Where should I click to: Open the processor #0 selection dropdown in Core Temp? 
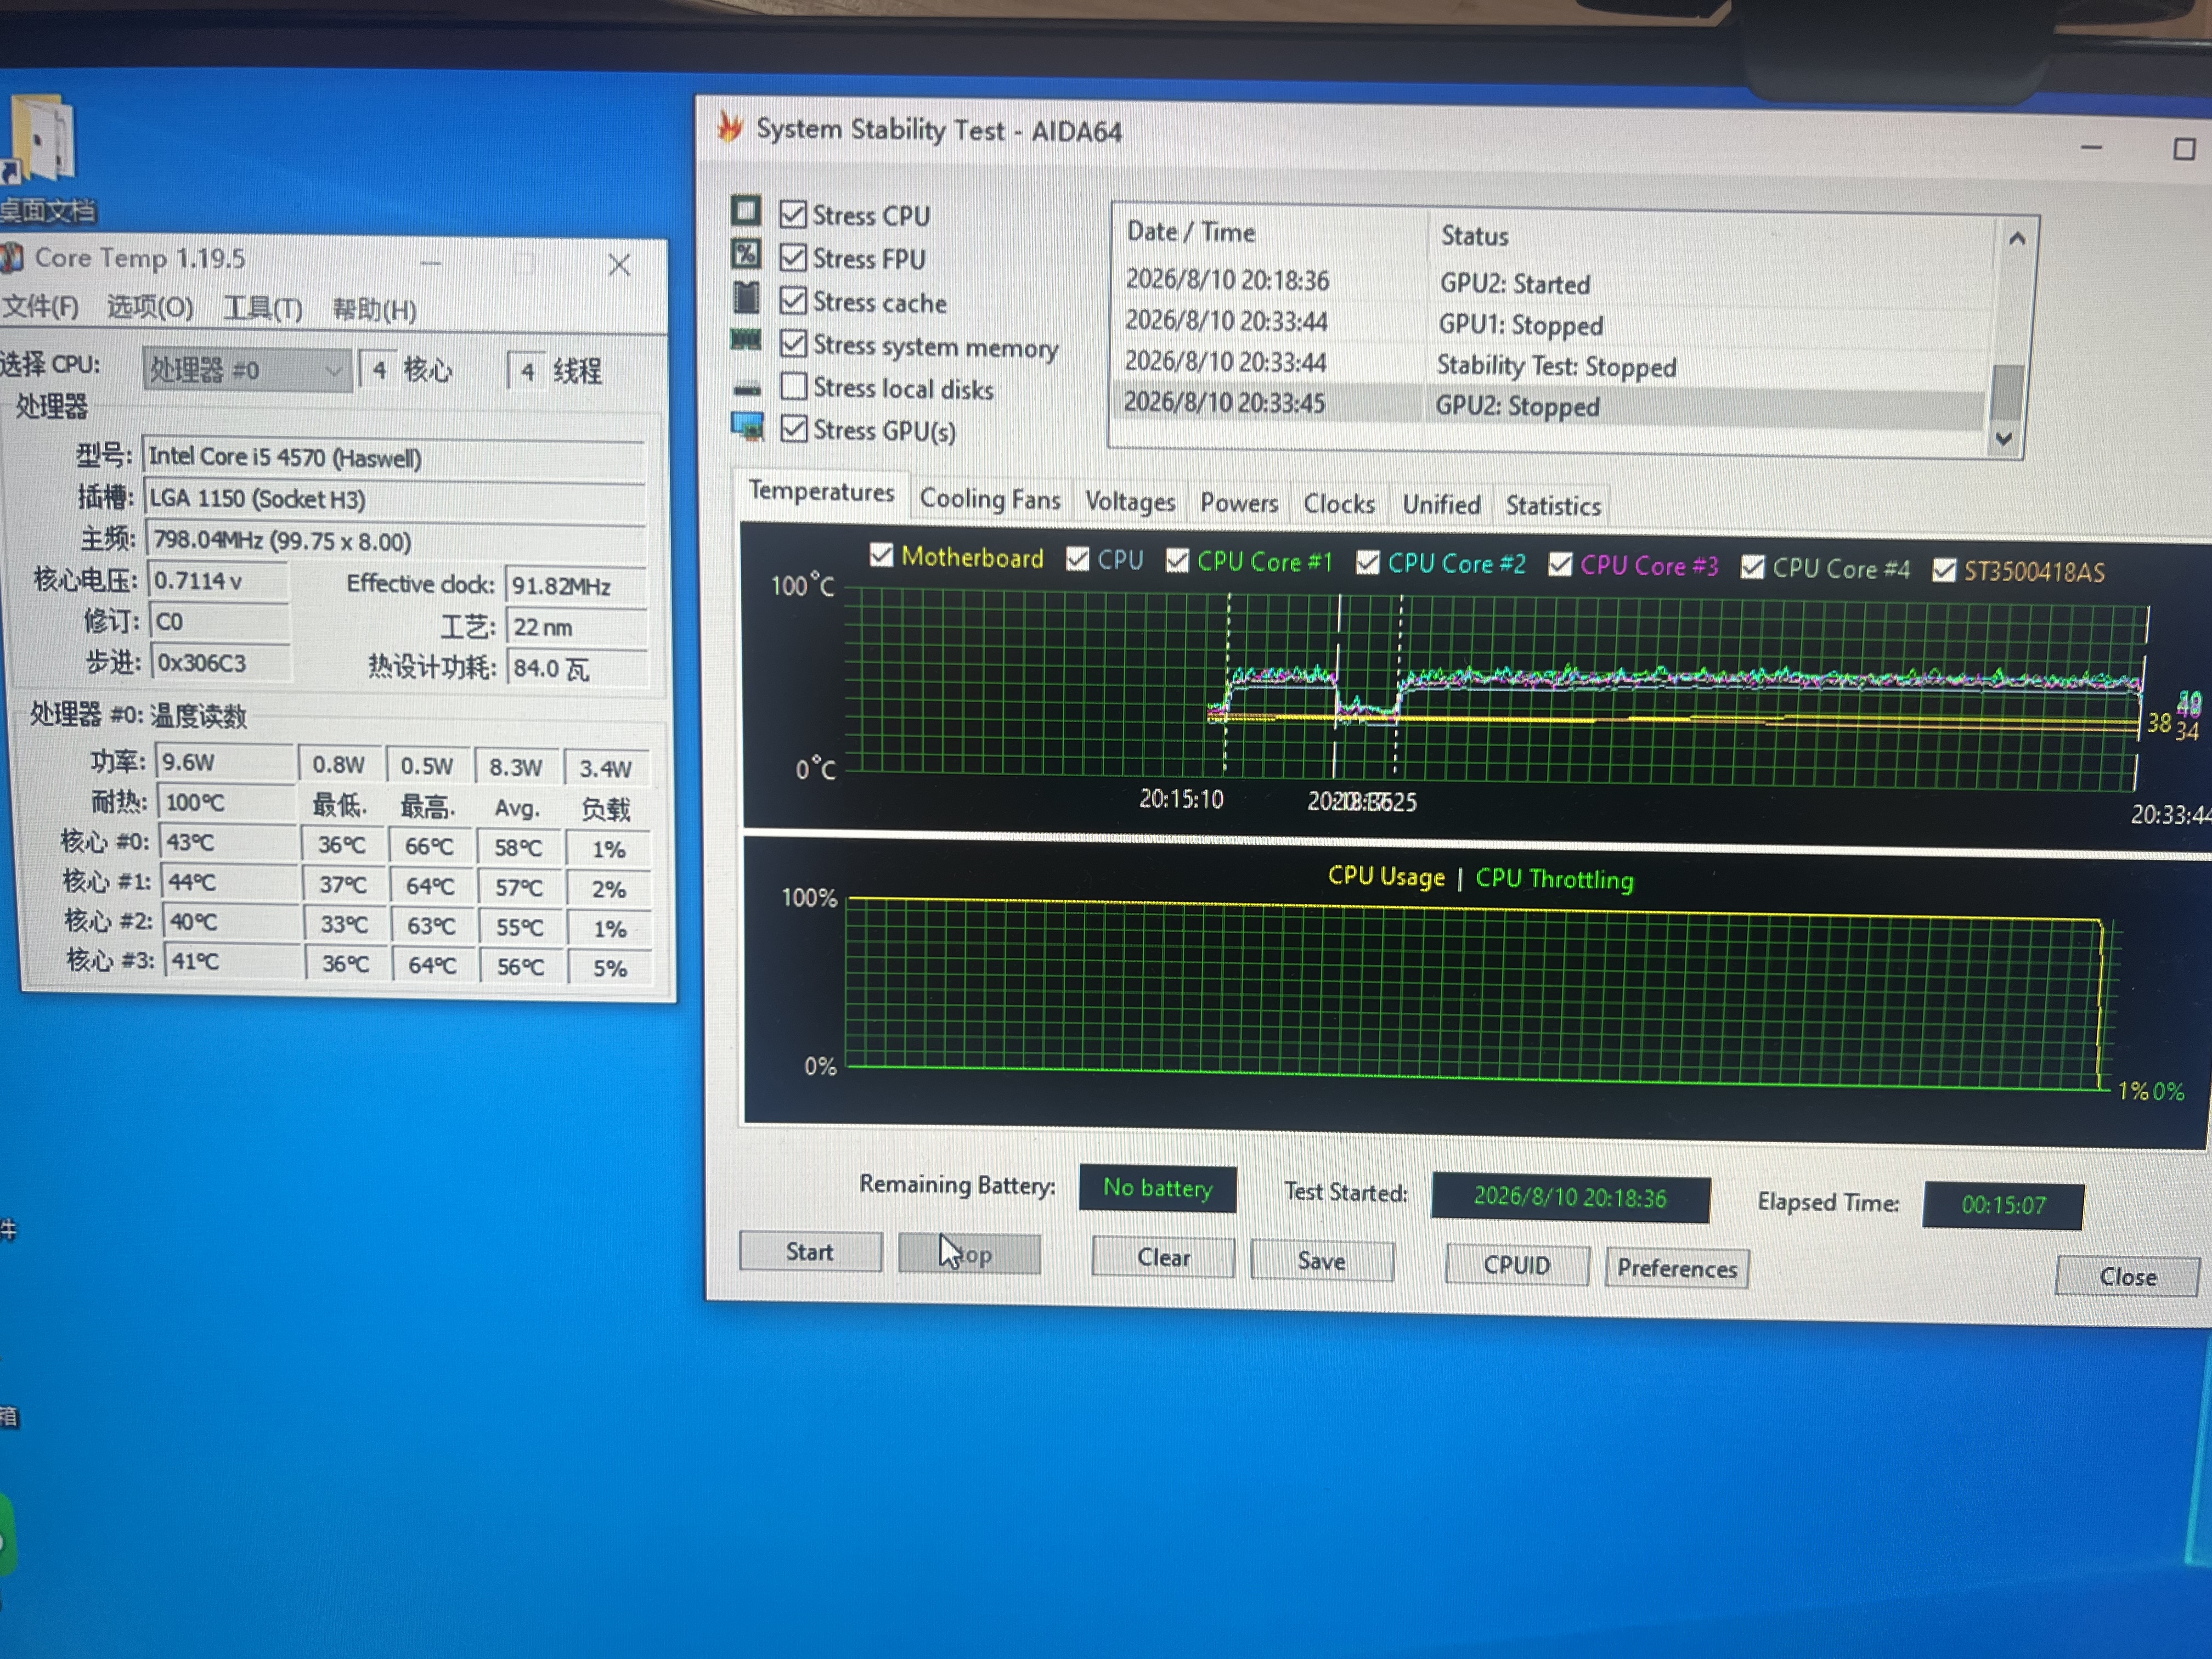(247, 370)
